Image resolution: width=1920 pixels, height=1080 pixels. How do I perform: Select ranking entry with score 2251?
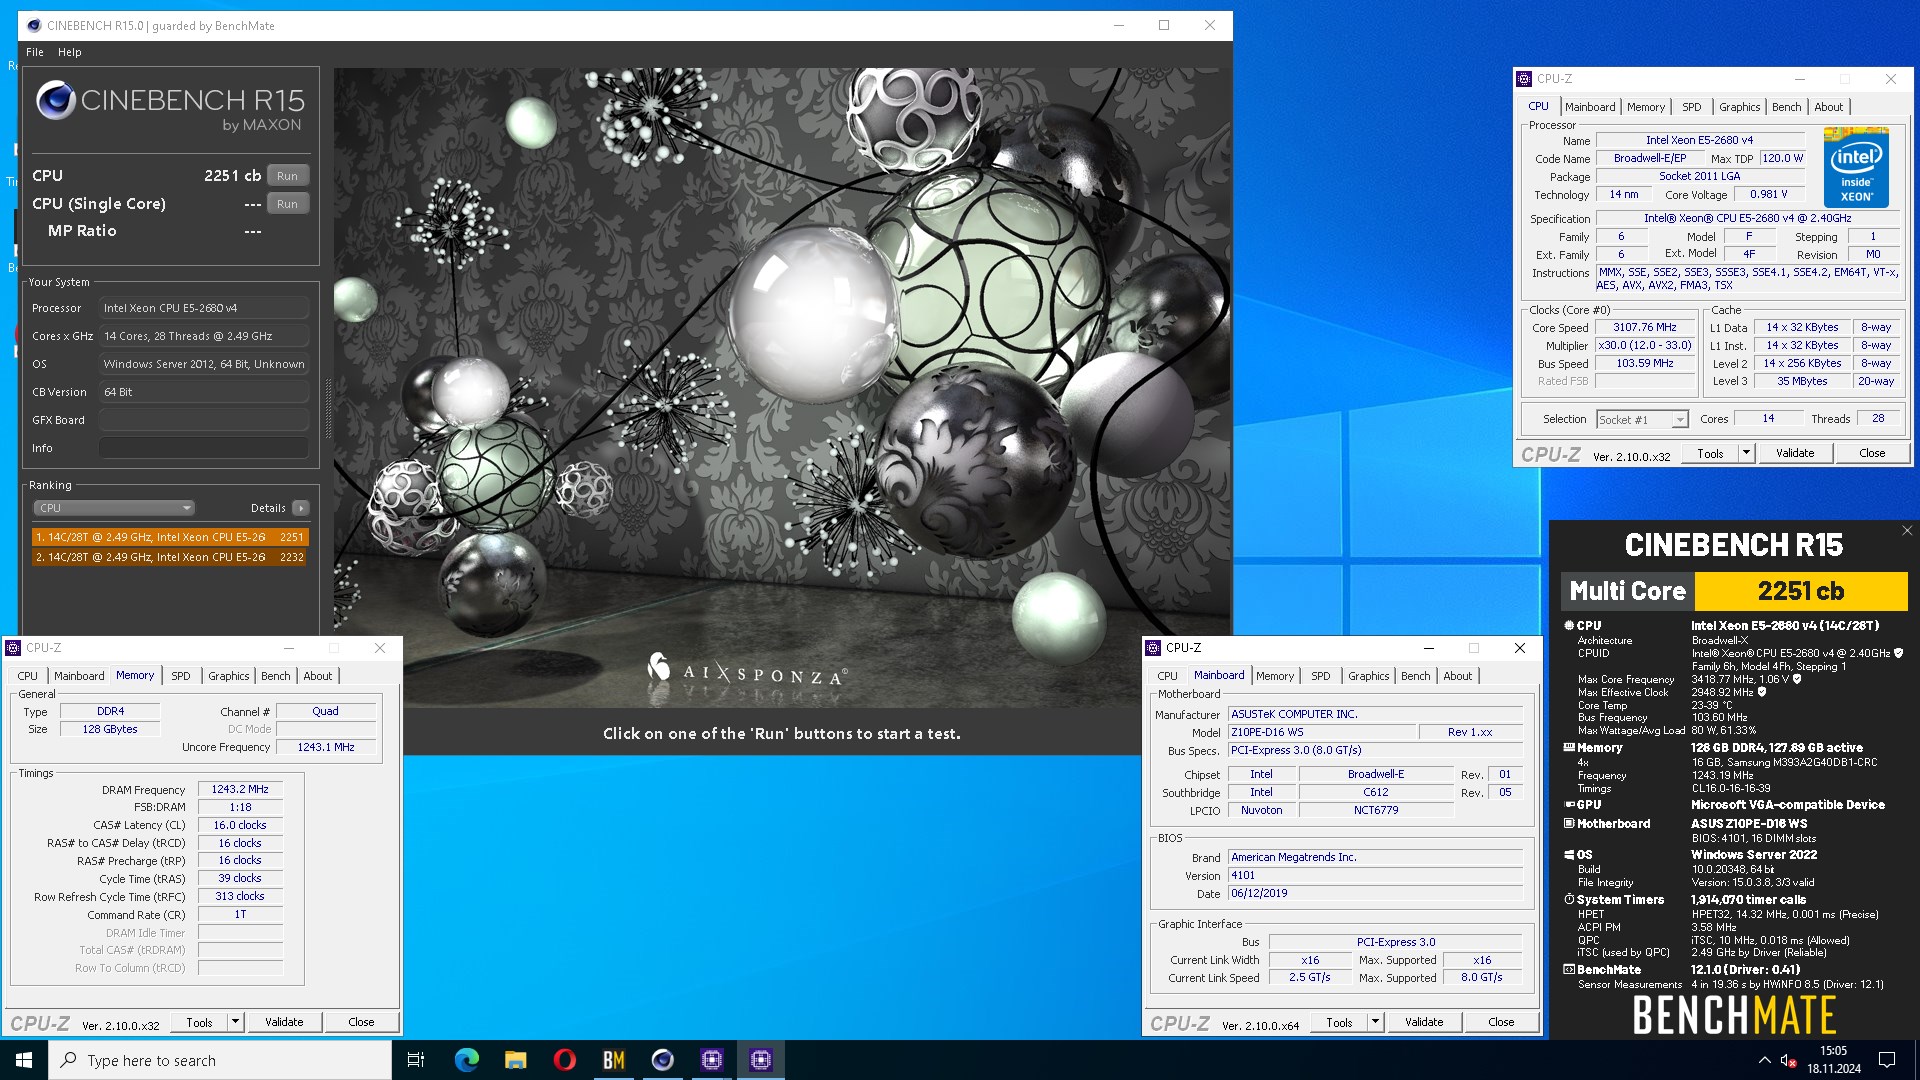click(x=170, y=537)
